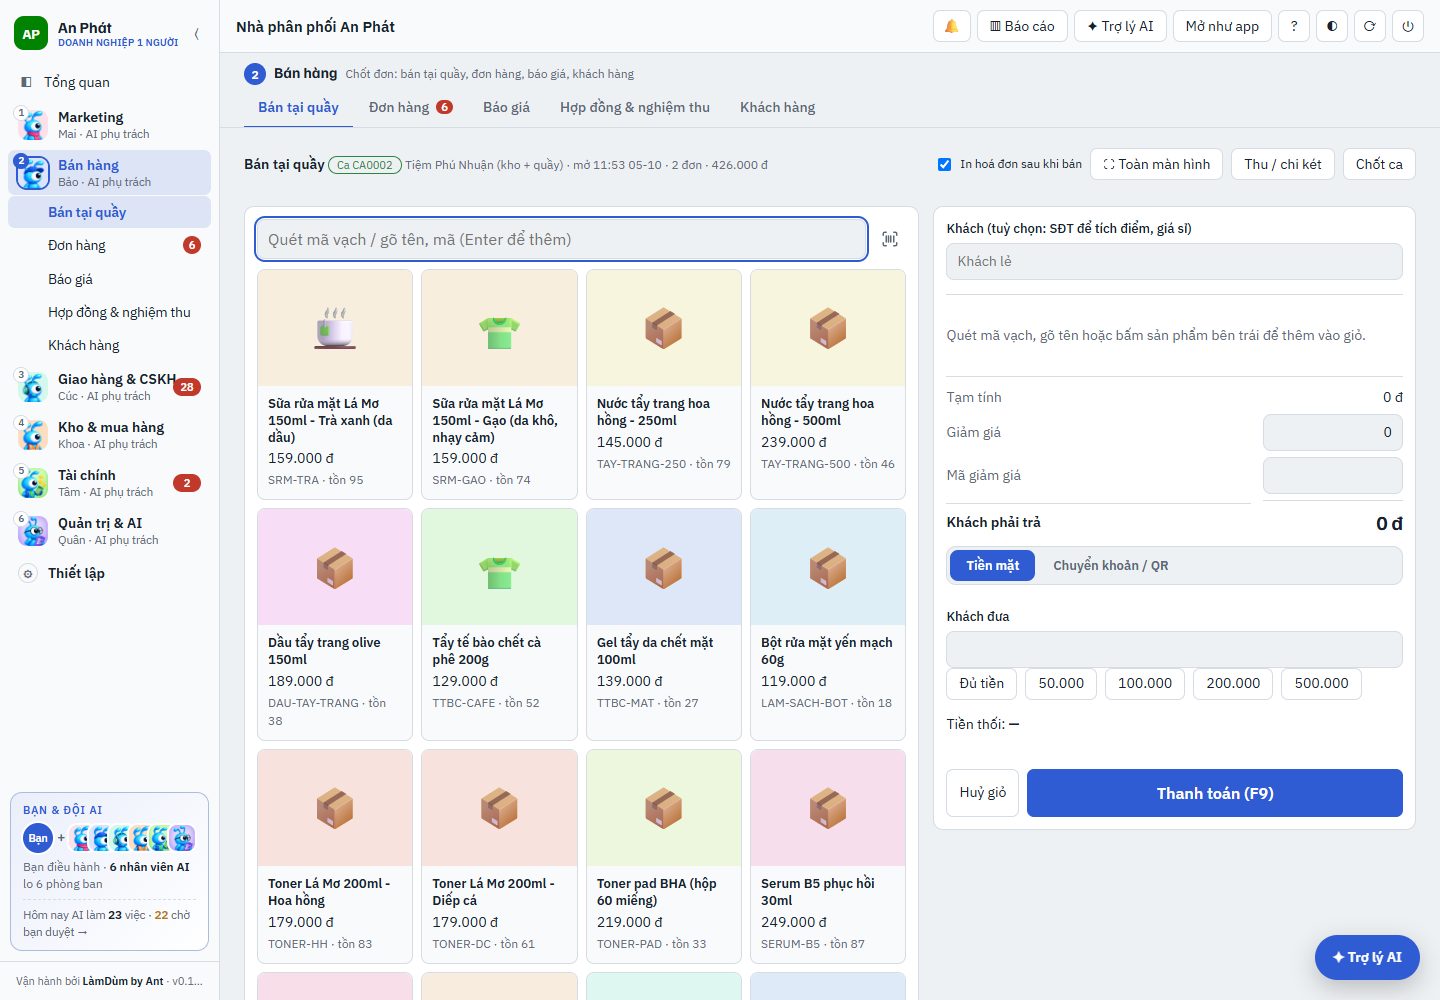Select Chuyển khoản / QR payment method
Screen dimensions: 1440x1000
click(x=1110, y=565)
